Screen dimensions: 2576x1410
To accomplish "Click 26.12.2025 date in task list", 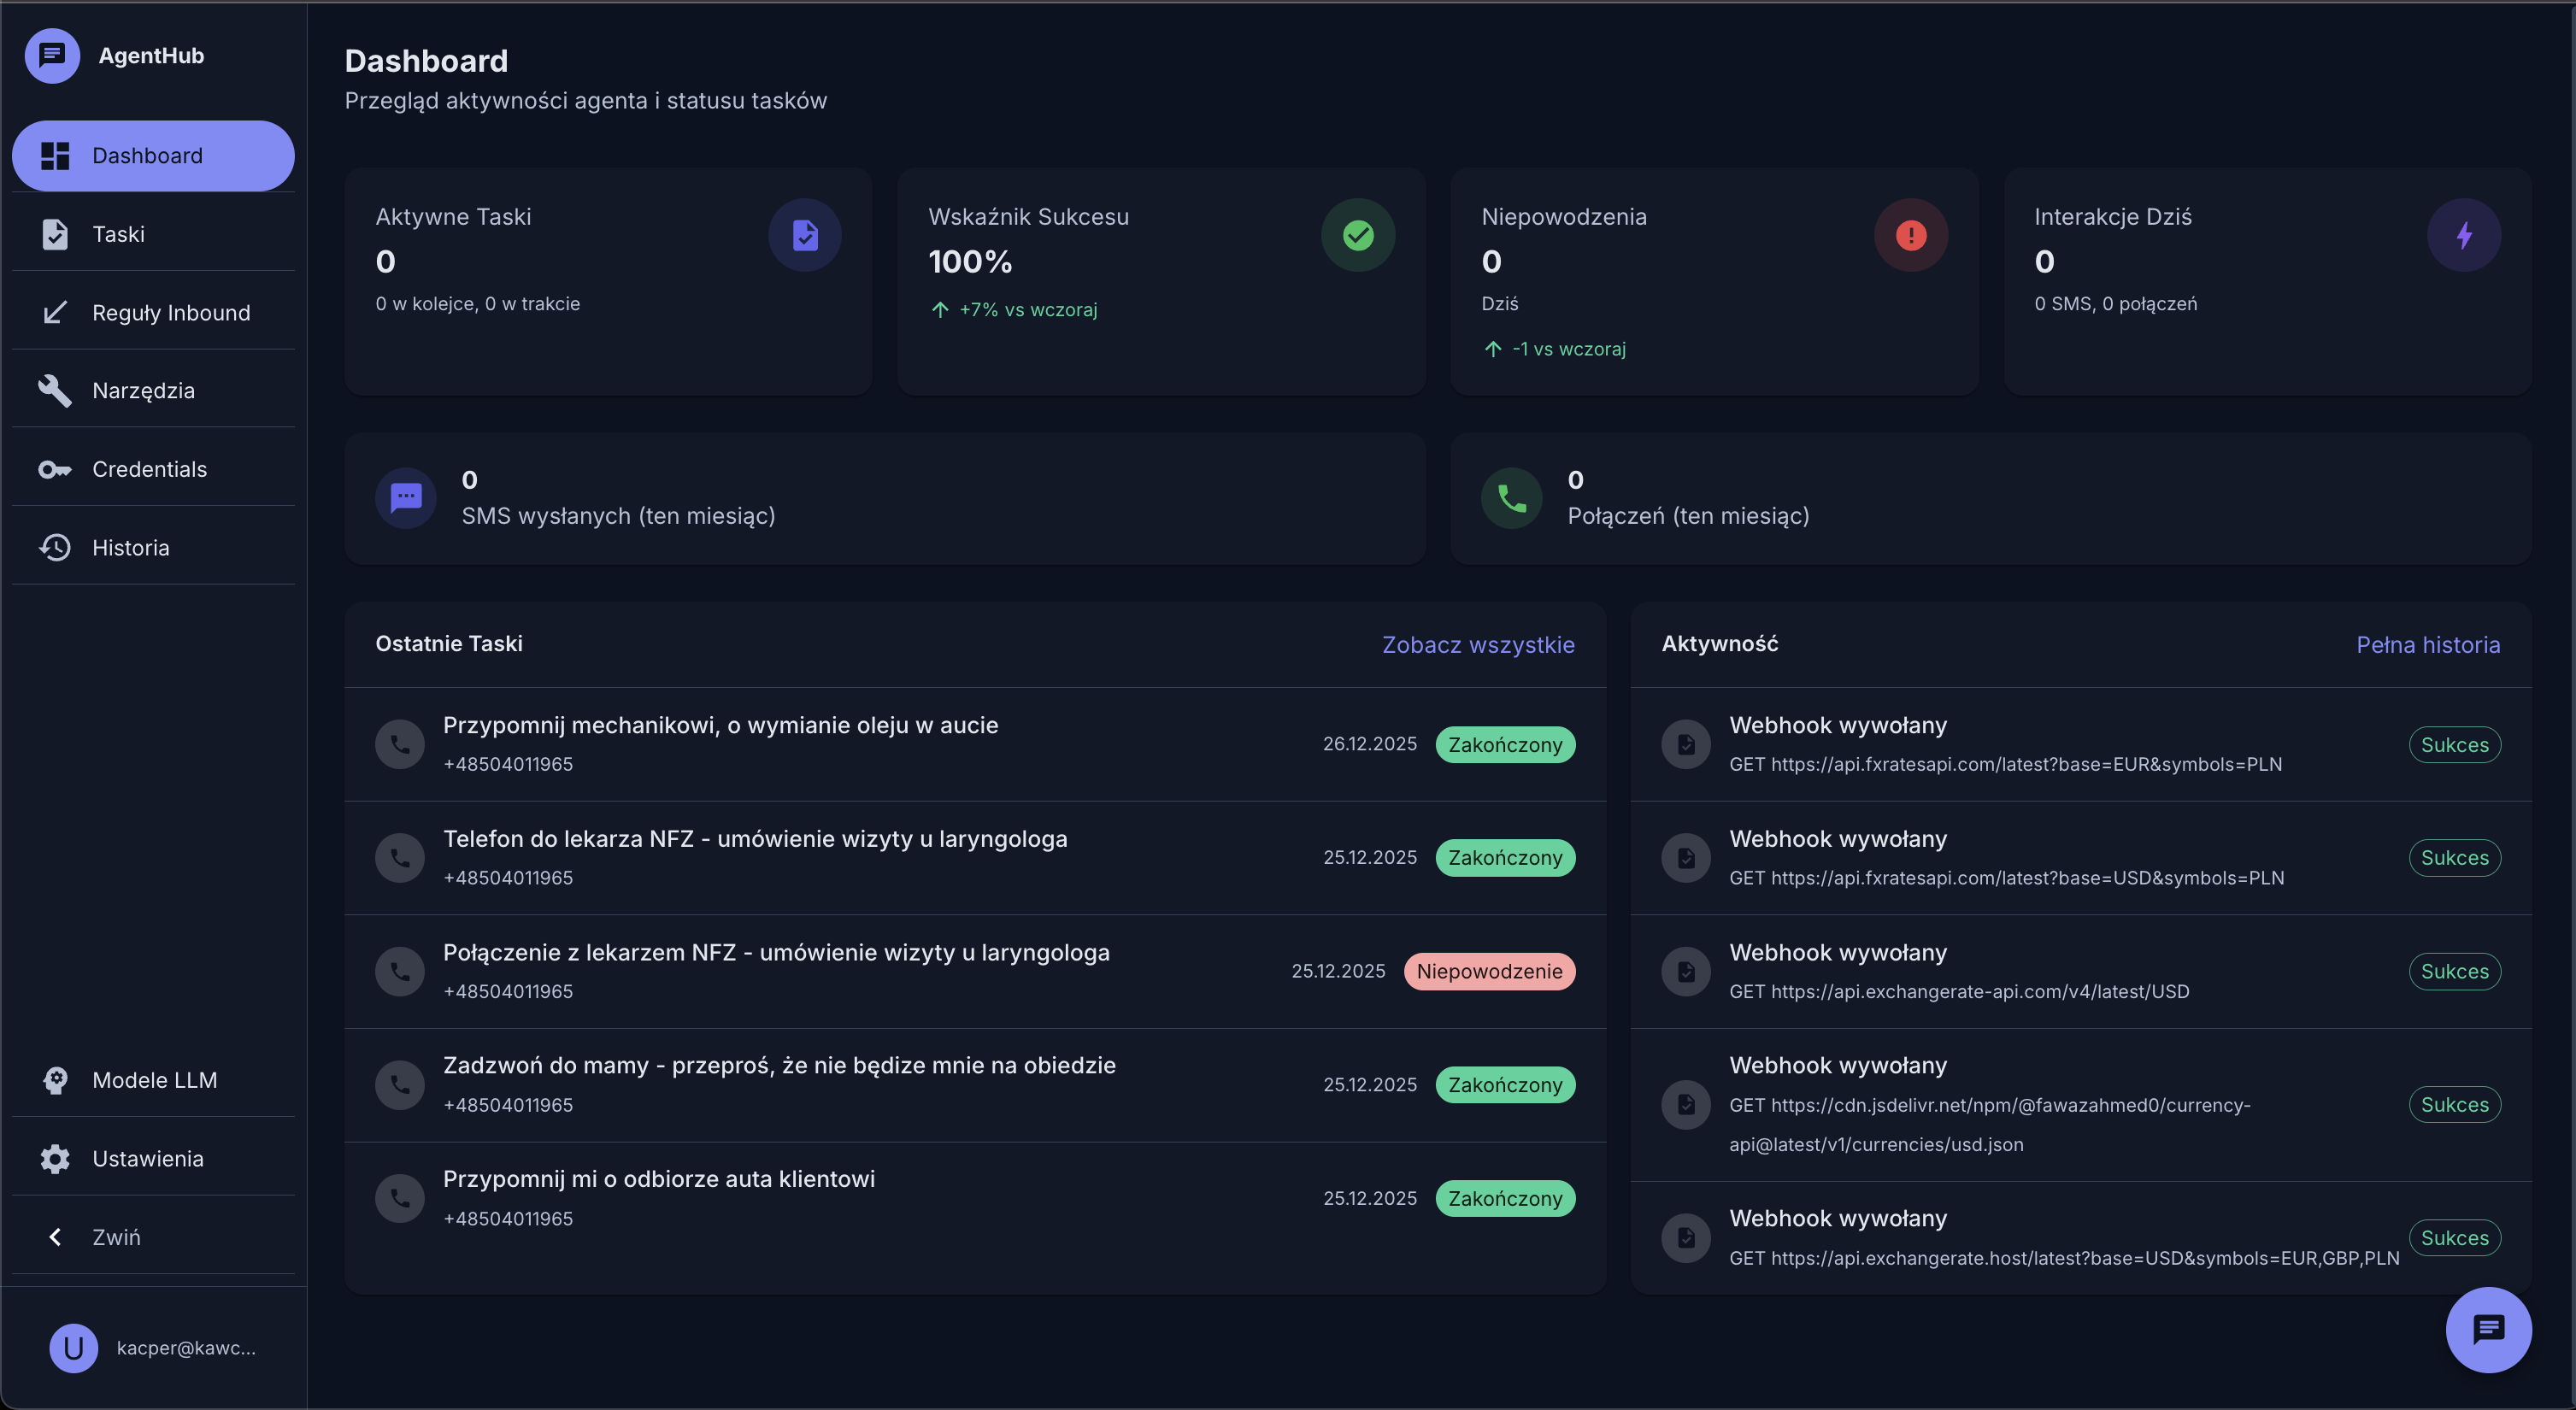I will click(x=1370, y=744).
